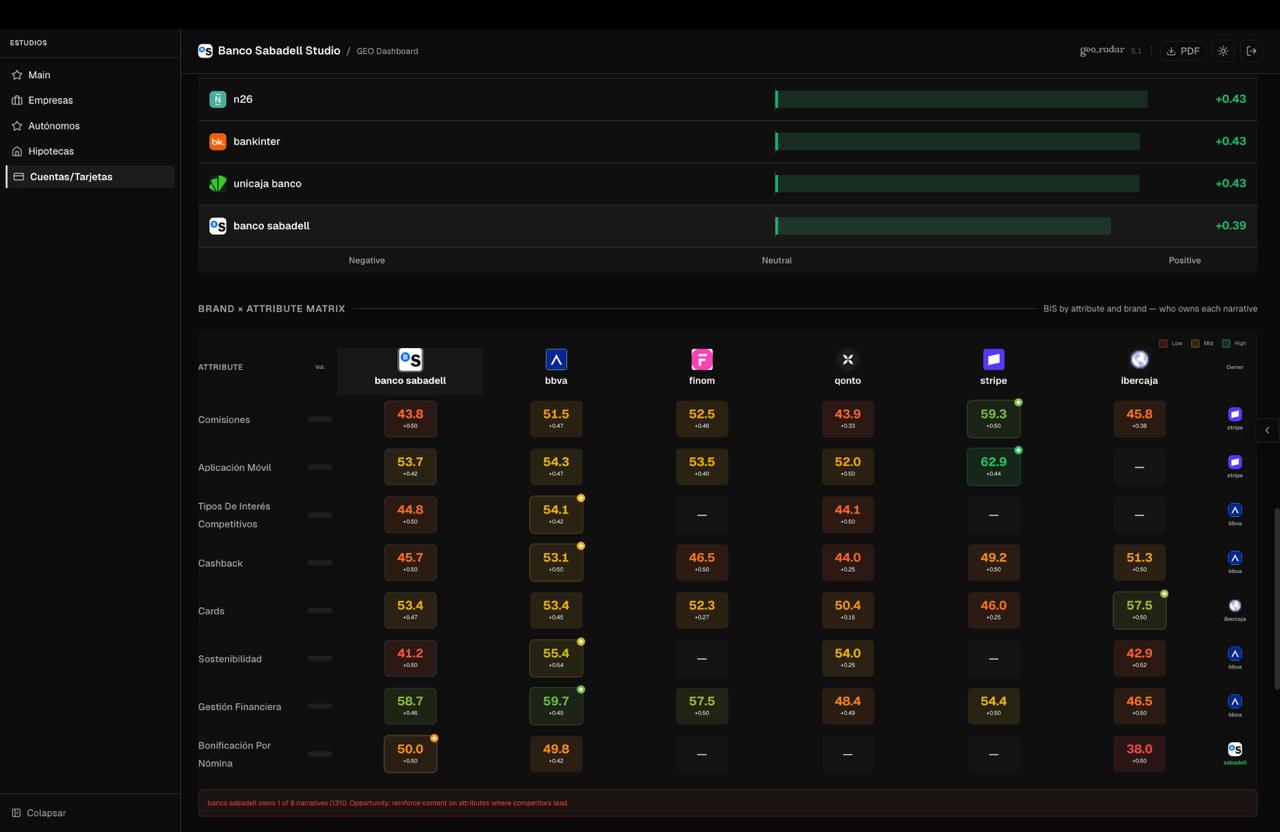Open the Main sidebar item
1280x832 pixels.
click(39, 75)
